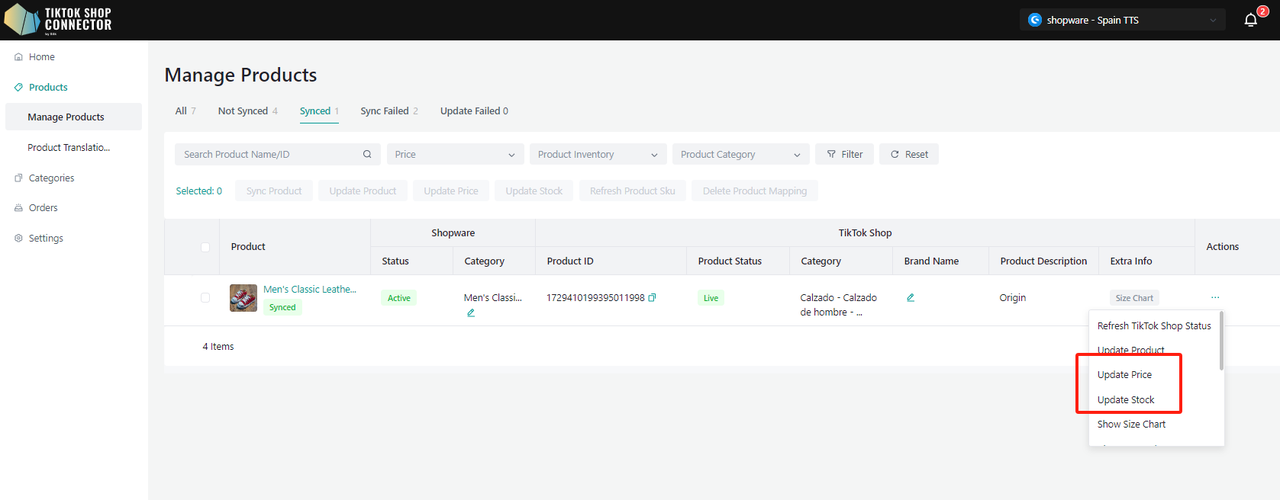Toggle the select-all header checkbox
The image size is (1280, 500).
pyautogui.click(x=205, y=247)
